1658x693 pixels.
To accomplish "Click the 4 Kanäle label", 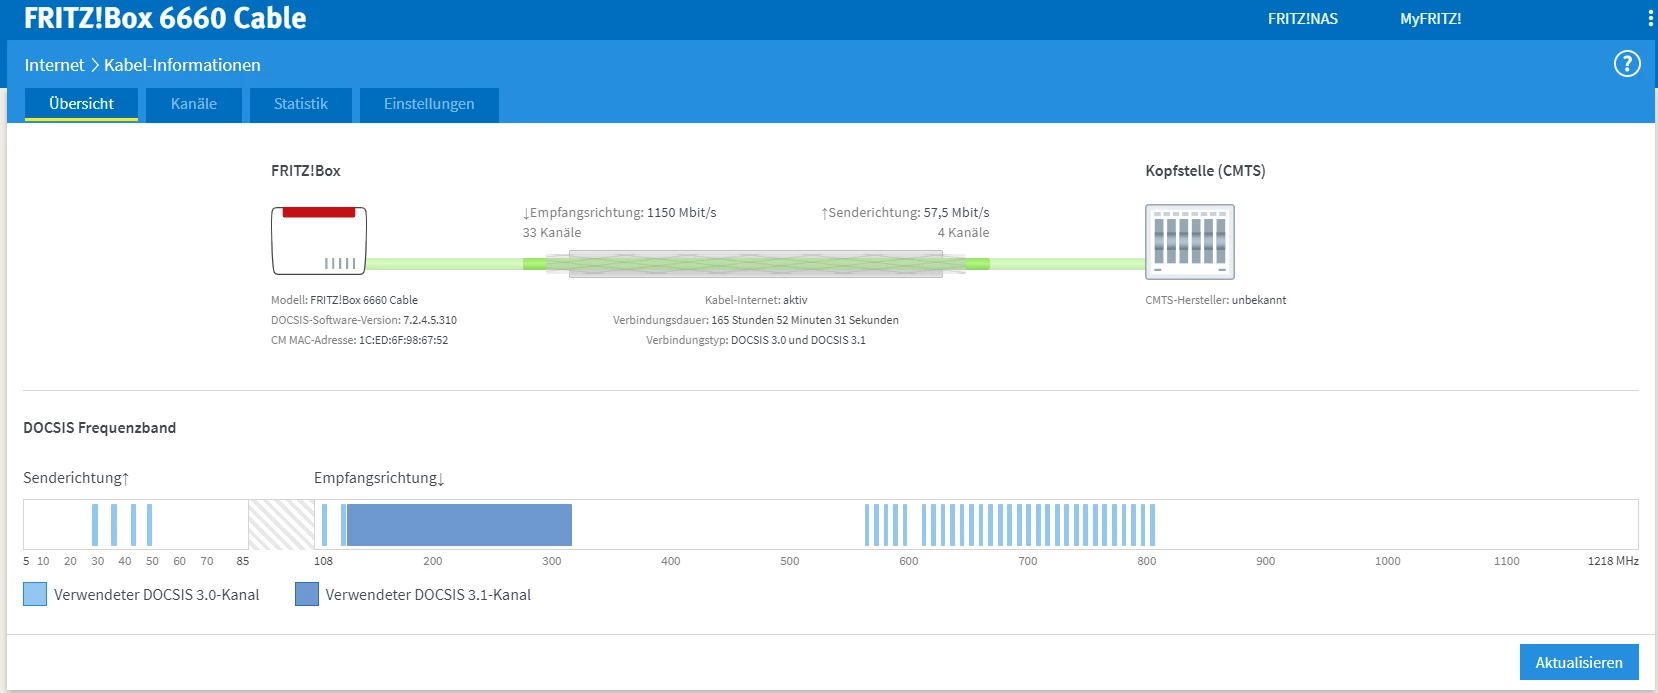I will [x=963, y=233].
